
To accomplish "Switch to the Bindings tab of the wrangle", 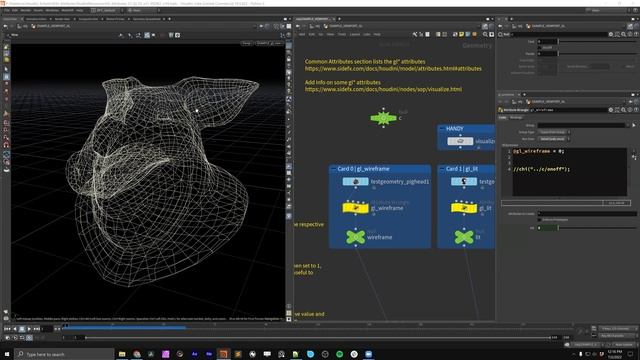I will tap(516, 118).
